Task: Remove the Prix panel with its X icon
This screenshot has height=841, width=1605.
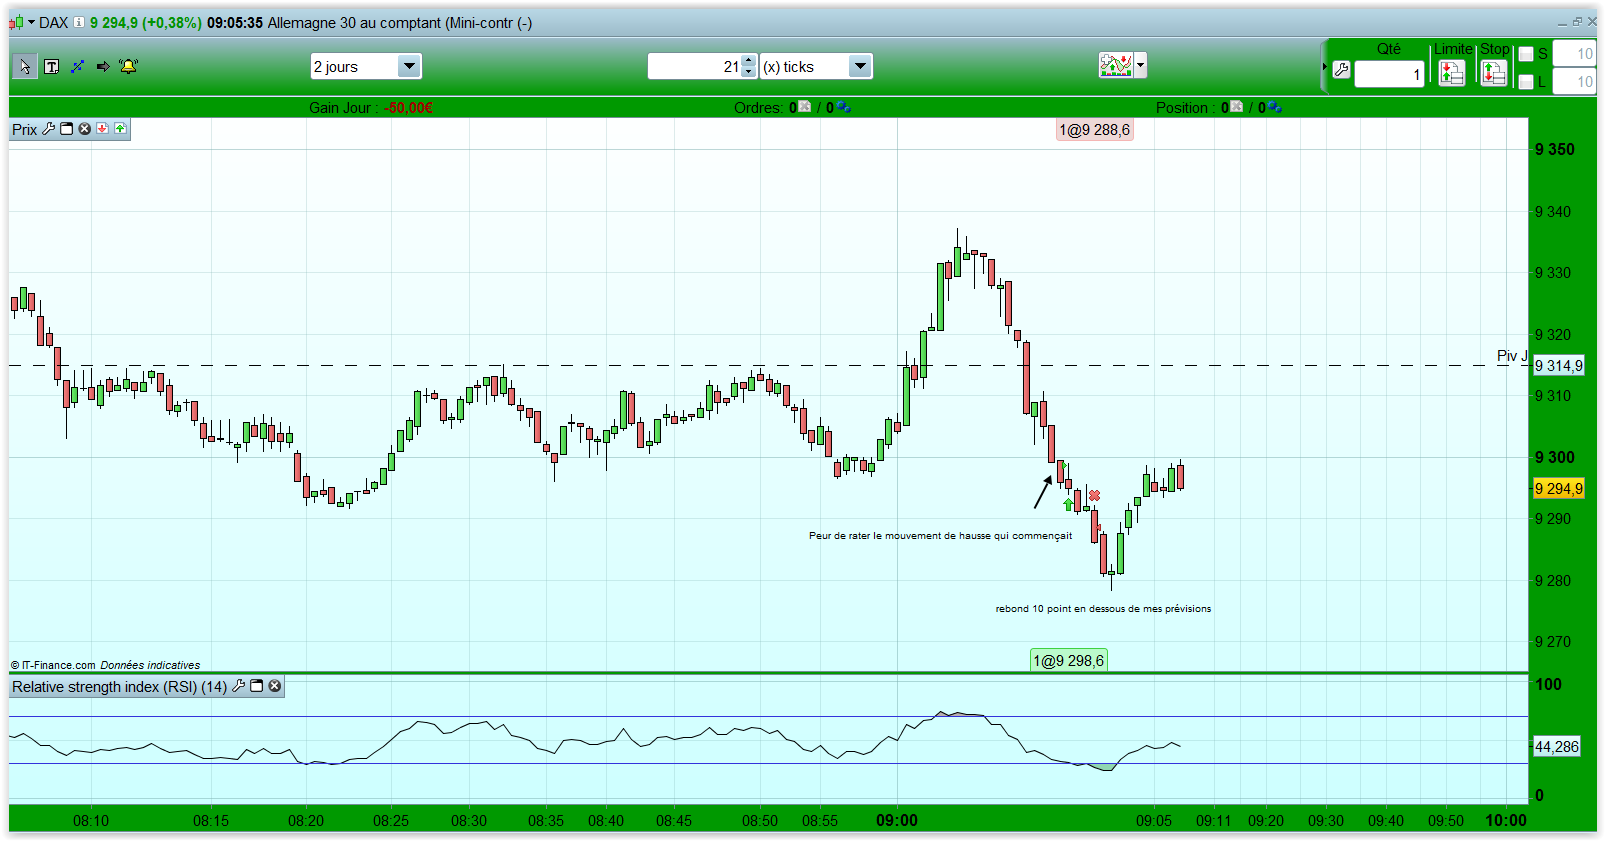Action: (x=85, y=129)
